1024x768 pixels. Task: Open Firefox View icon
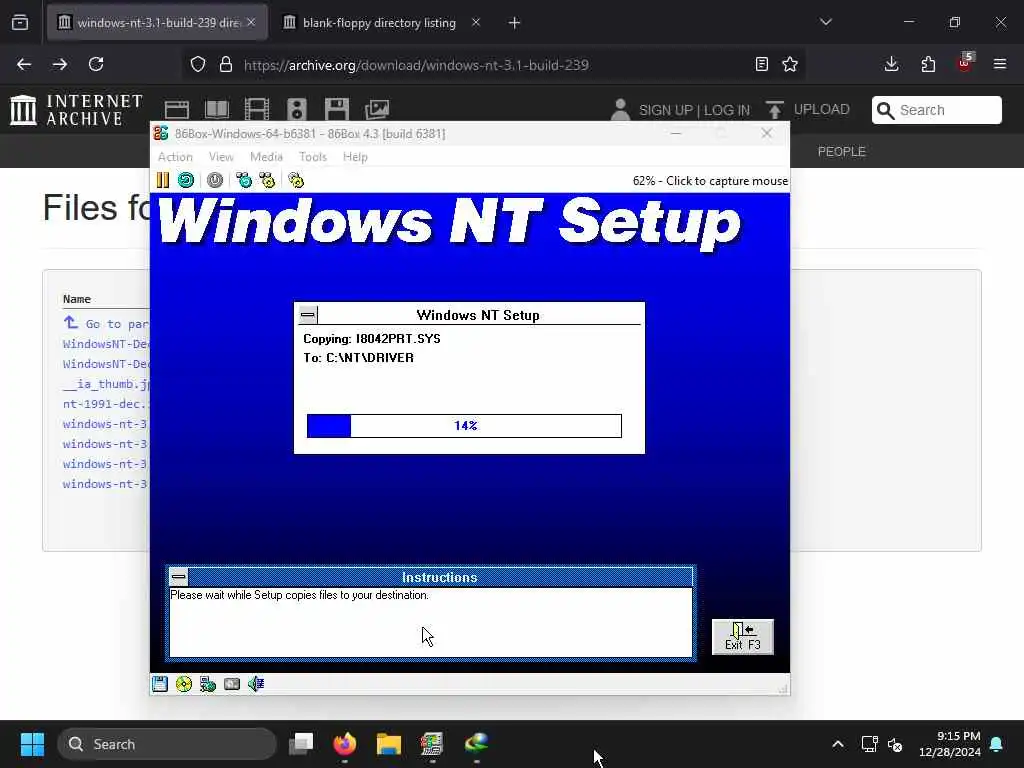20,23
